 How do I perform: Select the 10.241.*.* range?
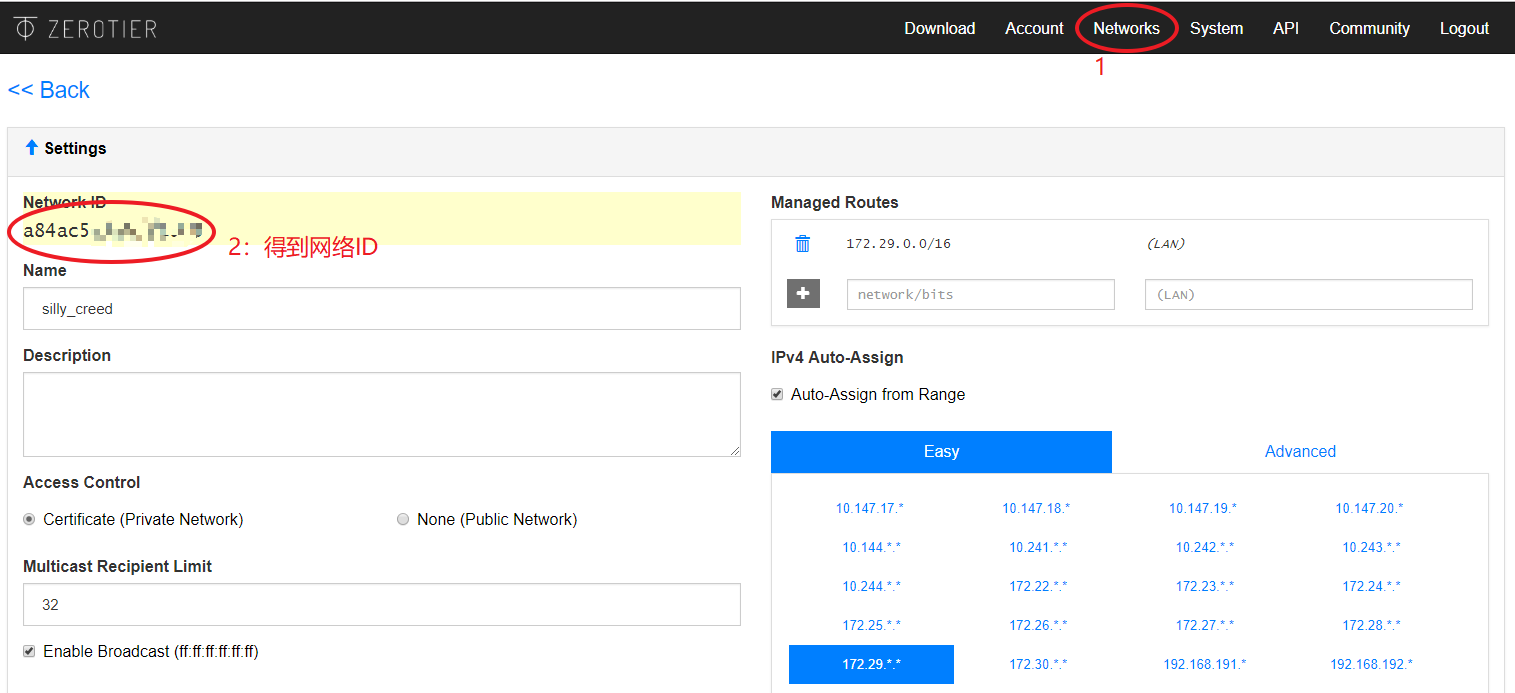[1038, 547]
